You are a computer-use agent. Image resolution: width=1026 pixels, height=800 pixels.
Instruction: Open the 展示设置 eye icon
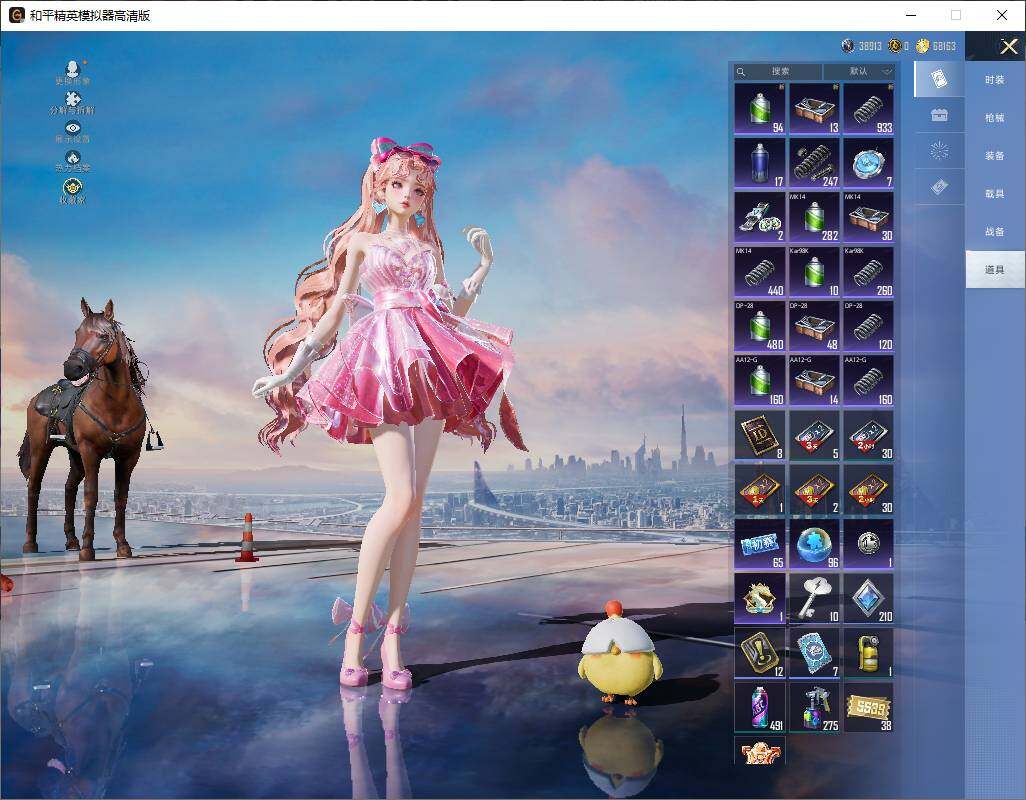coord(73,131)
